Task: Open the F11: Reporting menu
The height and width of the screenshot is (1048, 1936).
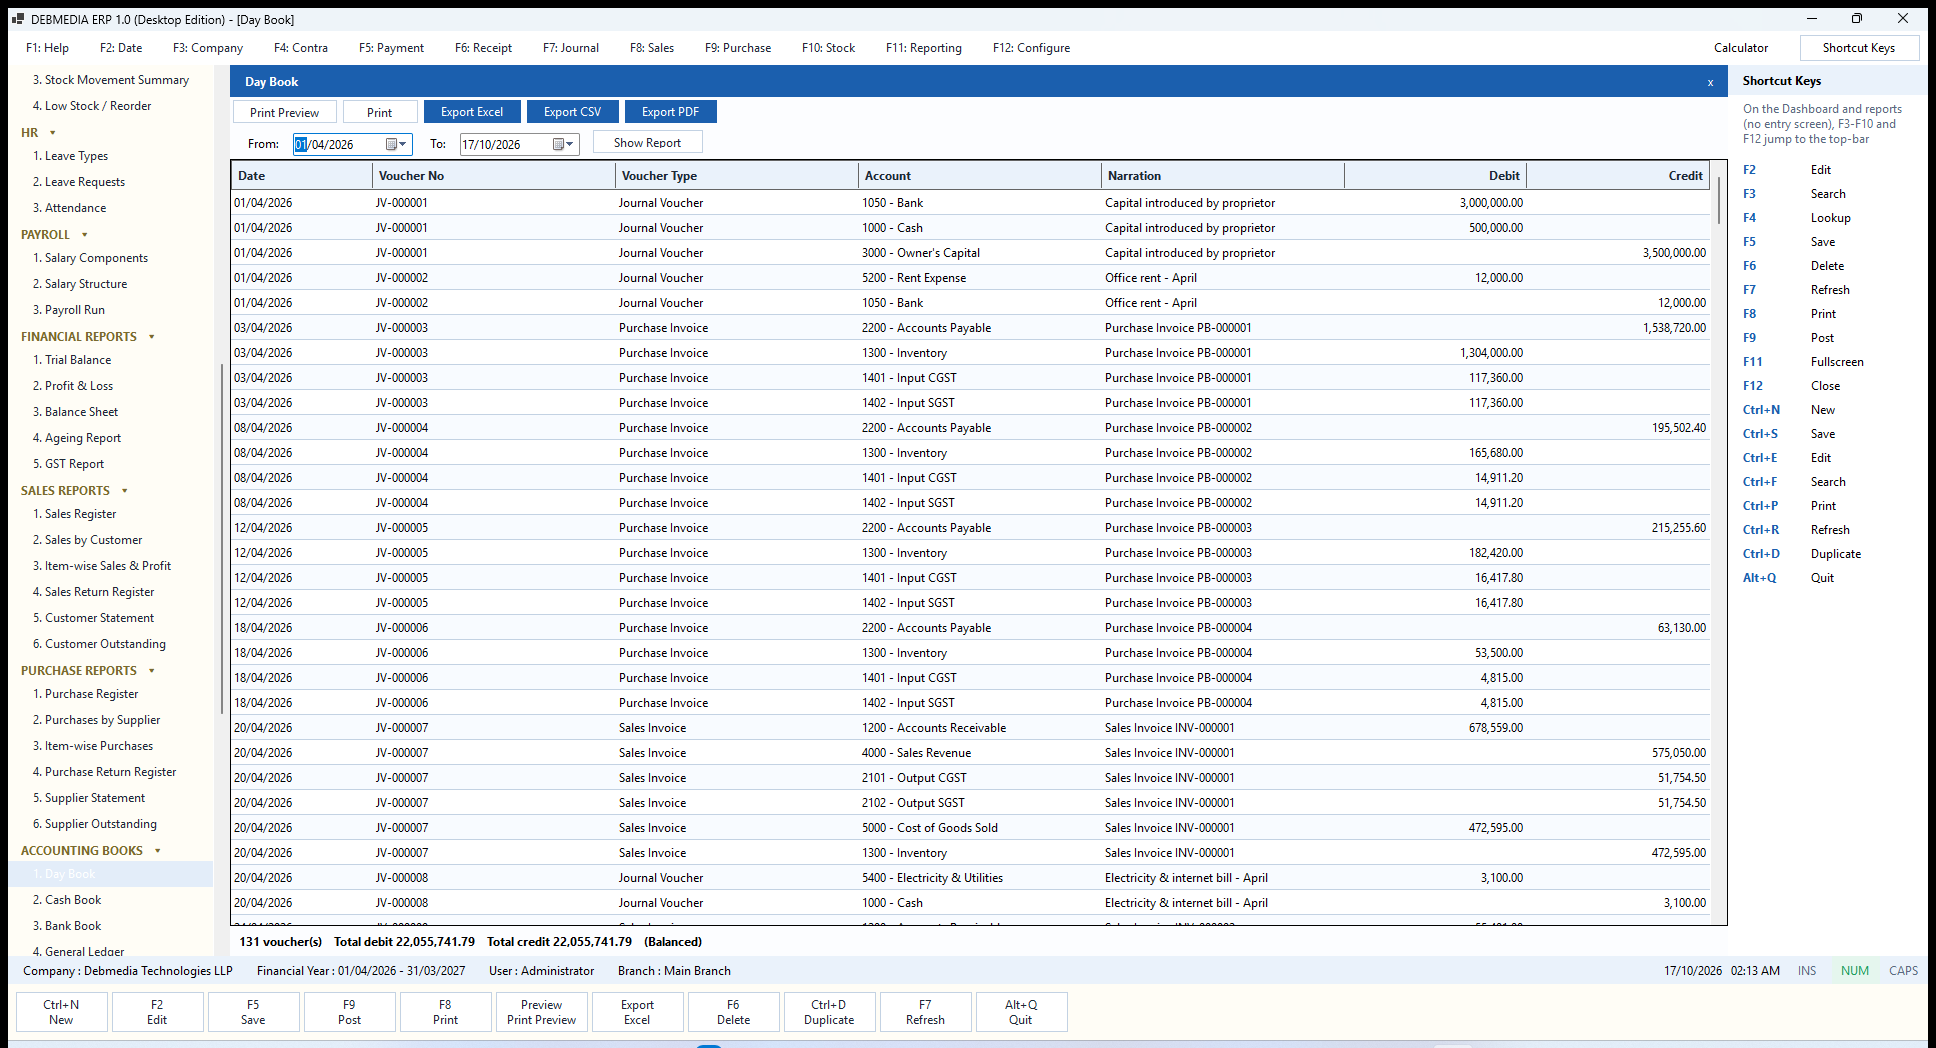Action: coord(924,48)
